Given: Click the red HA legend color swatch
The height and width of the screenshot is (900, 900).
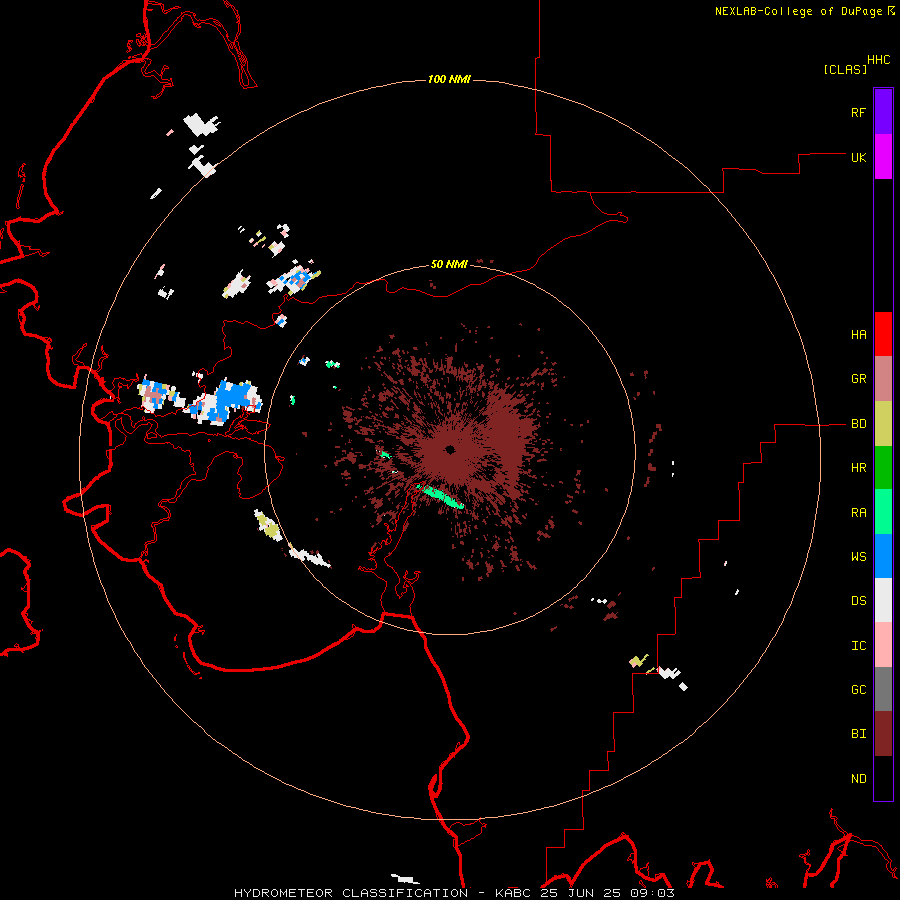Looking at the screenshot, I should [x=883, y=334].
